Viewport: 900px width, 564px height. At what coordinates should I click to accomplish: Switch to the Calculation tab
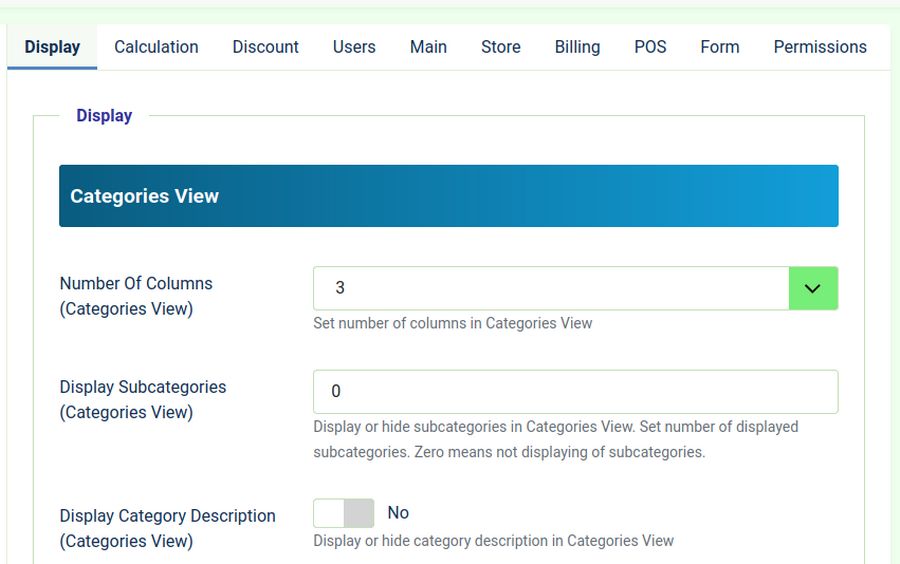(x=156, y=47)
